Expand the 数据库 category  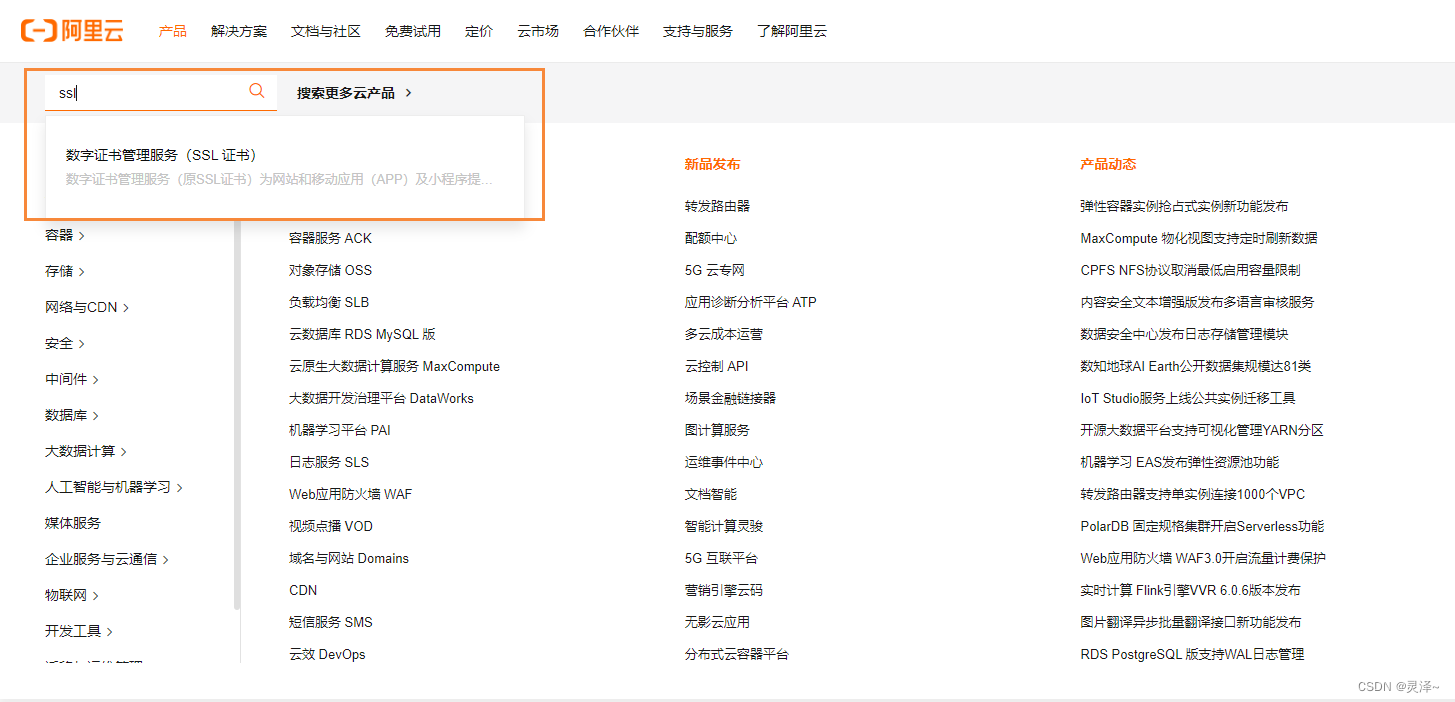72,415
